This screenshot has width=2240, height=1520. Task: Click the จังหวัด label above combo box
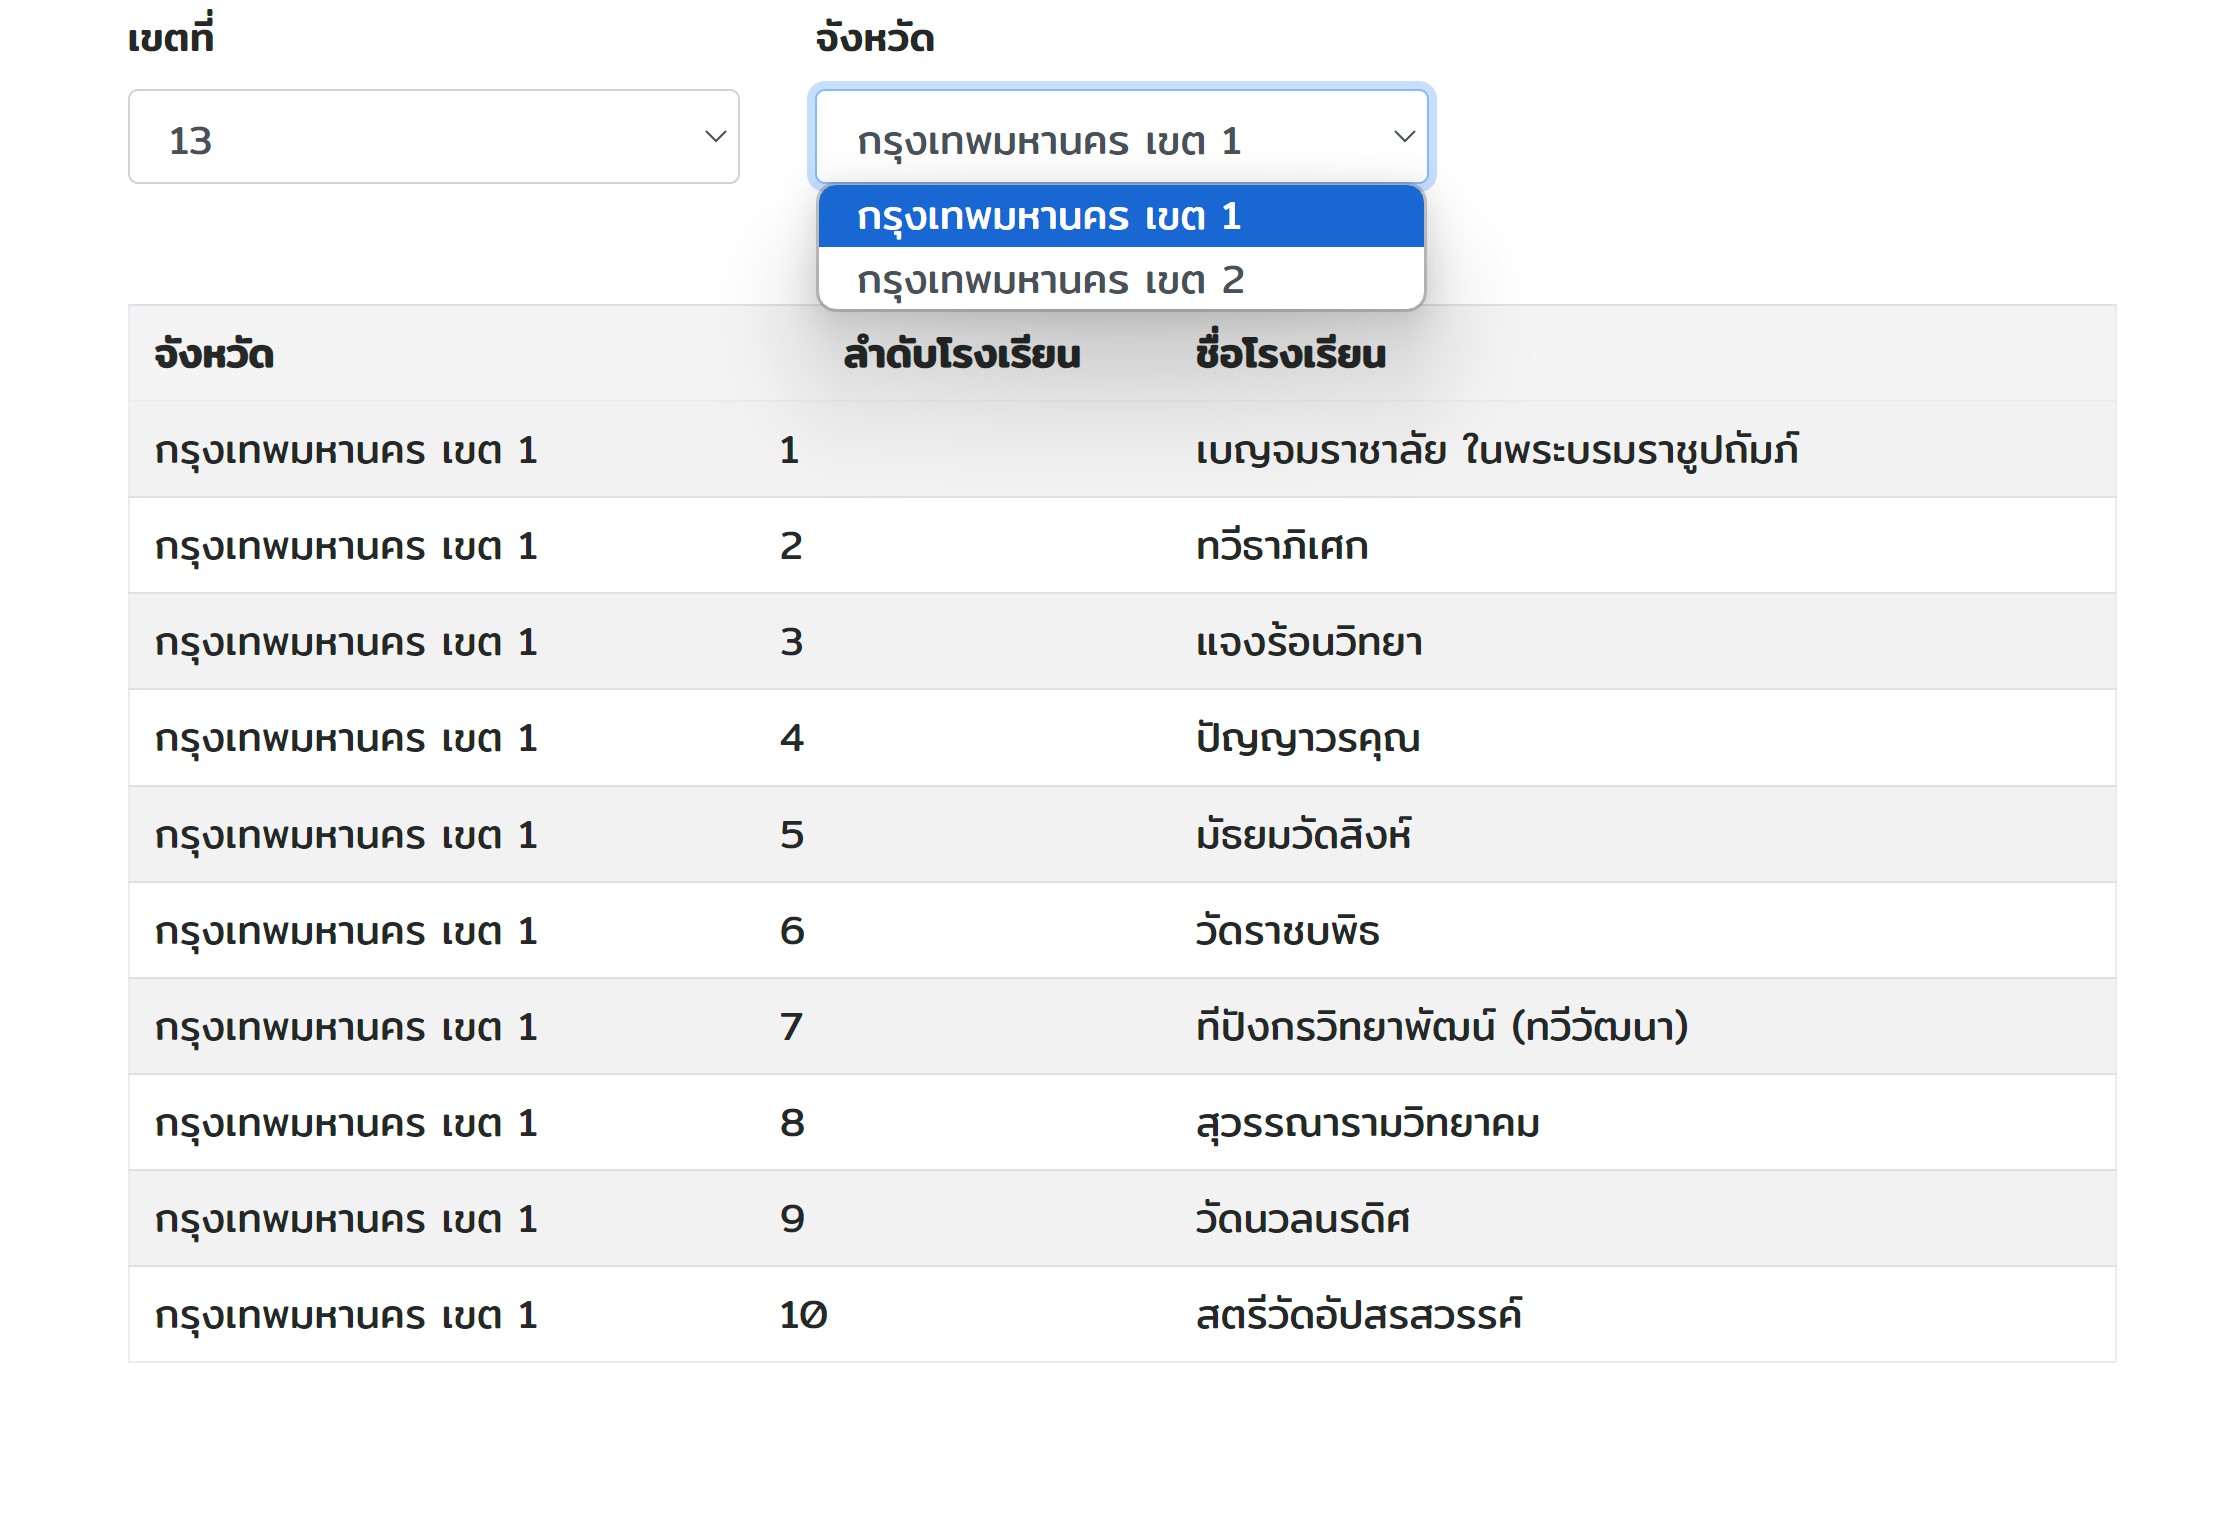pyautogui.click(x=875, y=38)
